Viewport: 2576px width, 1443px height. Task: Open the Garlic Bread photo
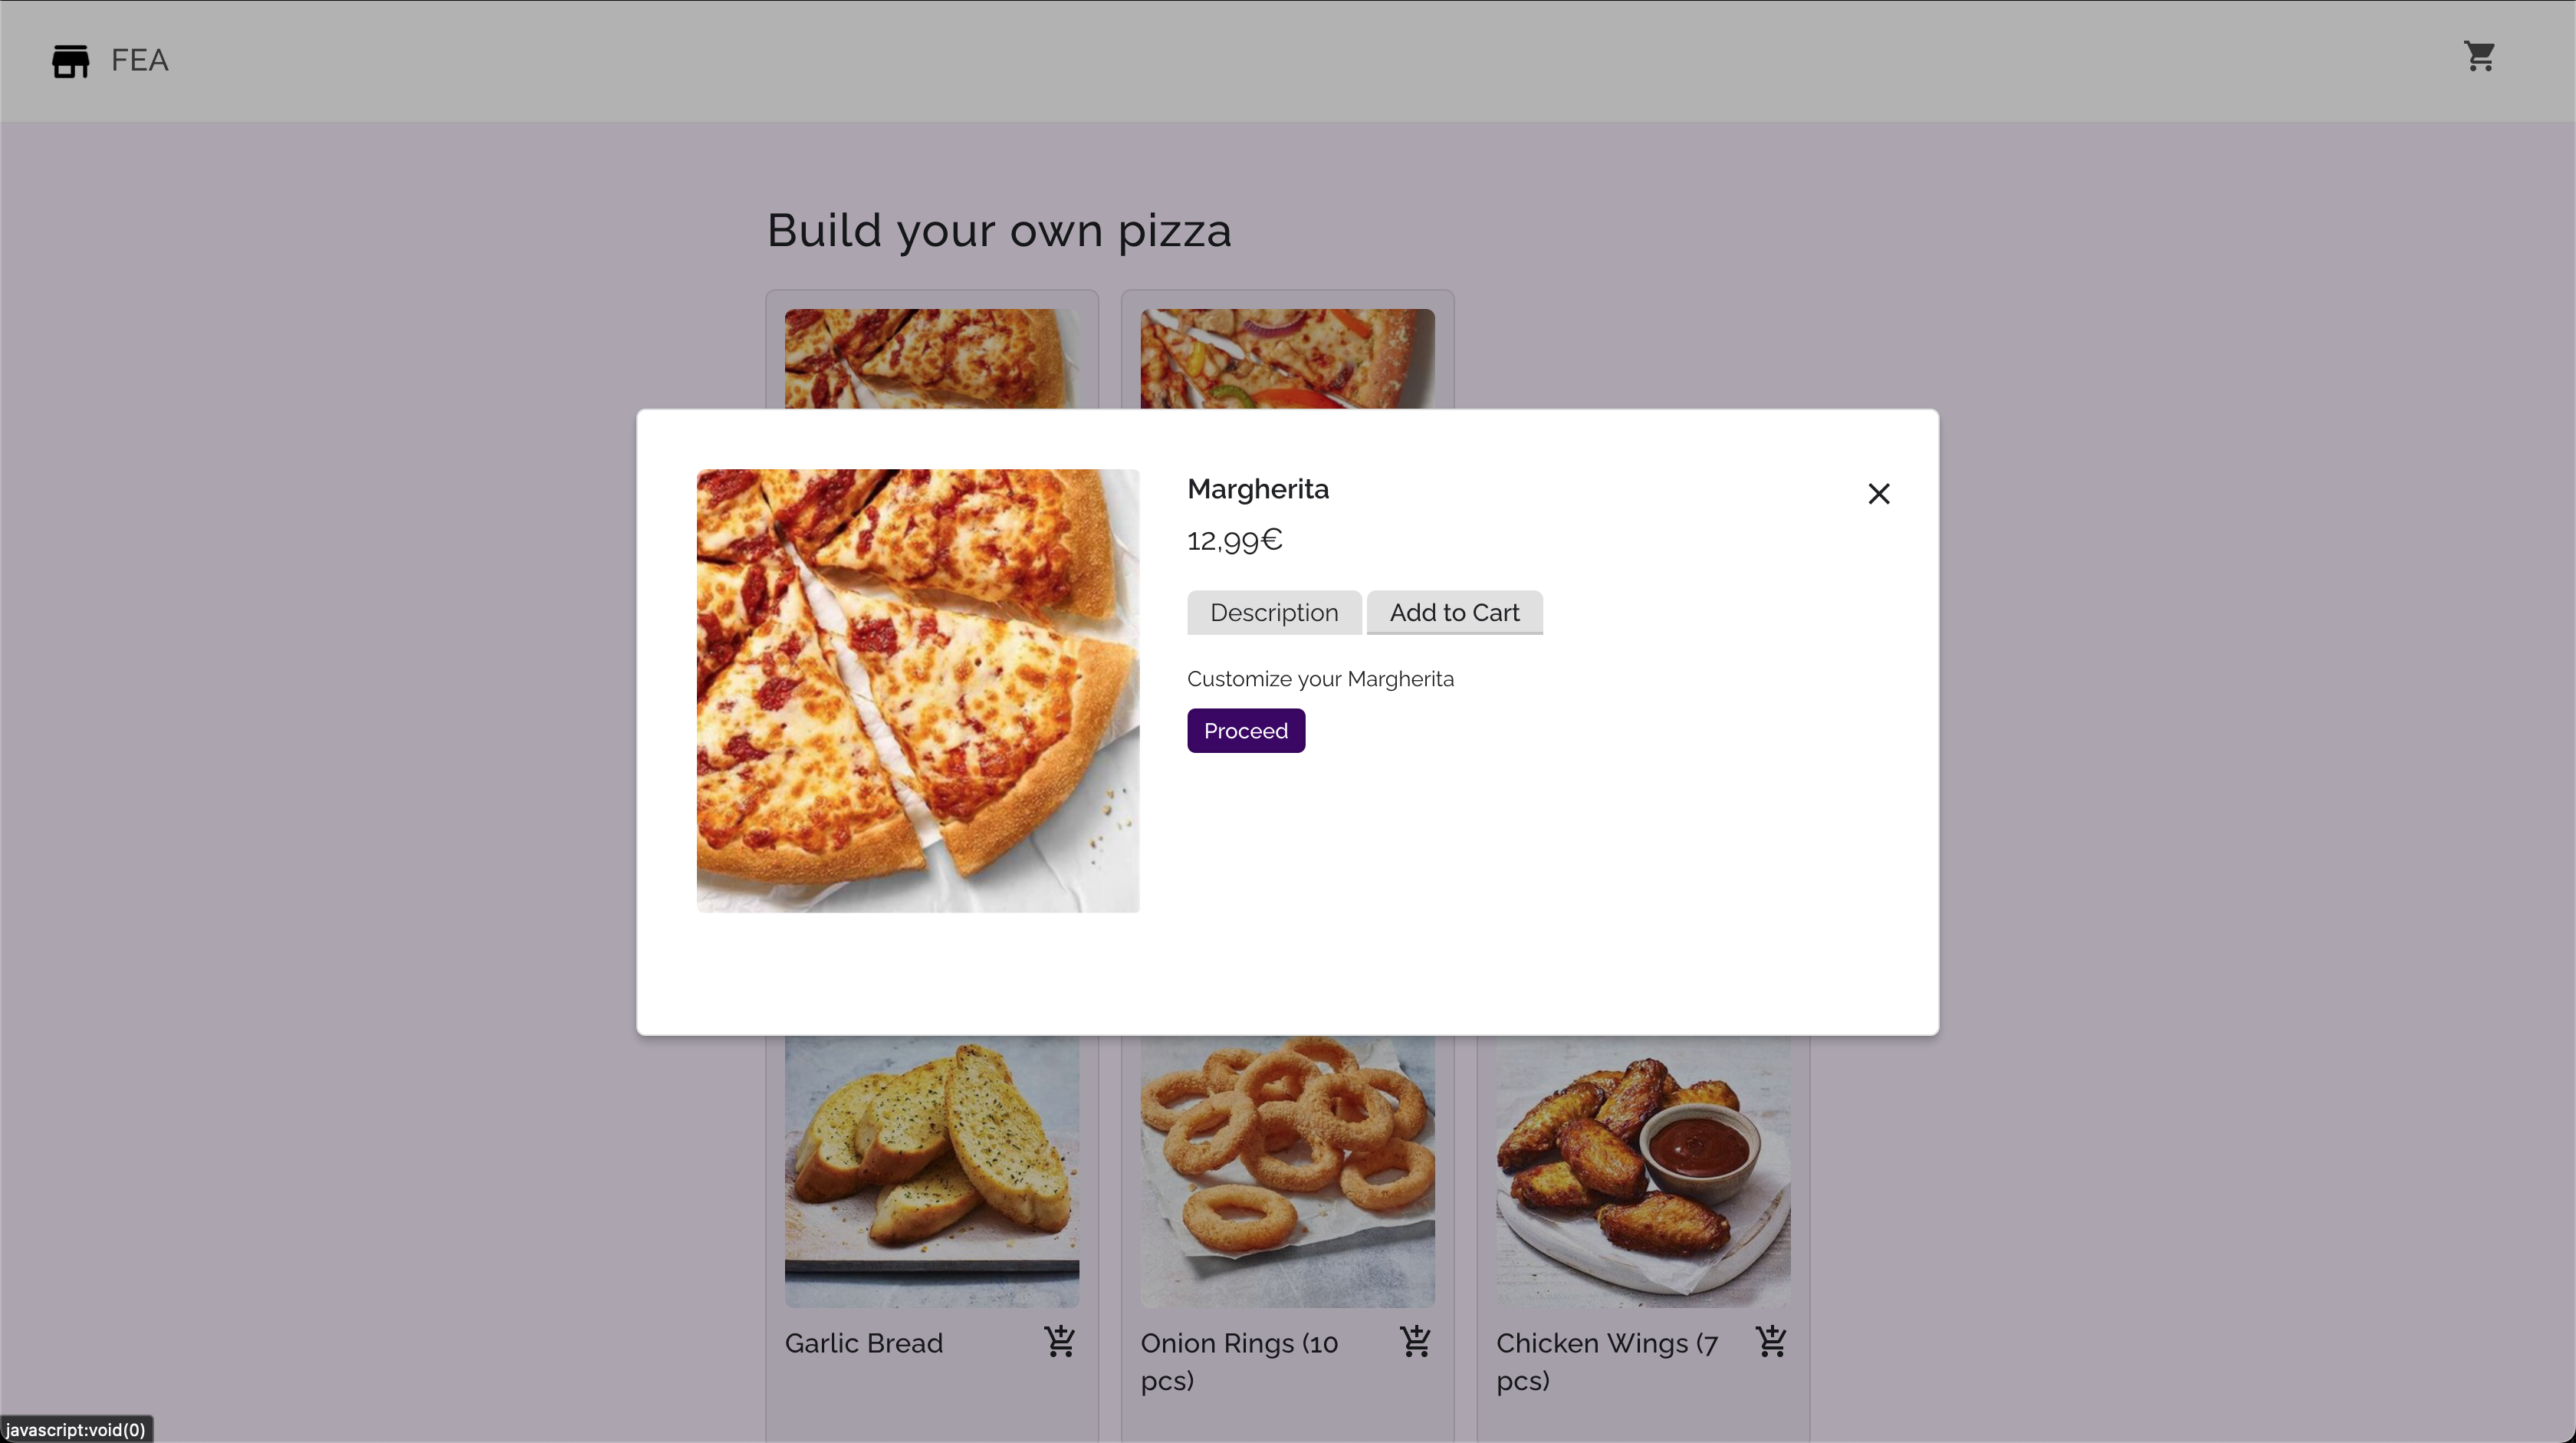point(931,1170)
